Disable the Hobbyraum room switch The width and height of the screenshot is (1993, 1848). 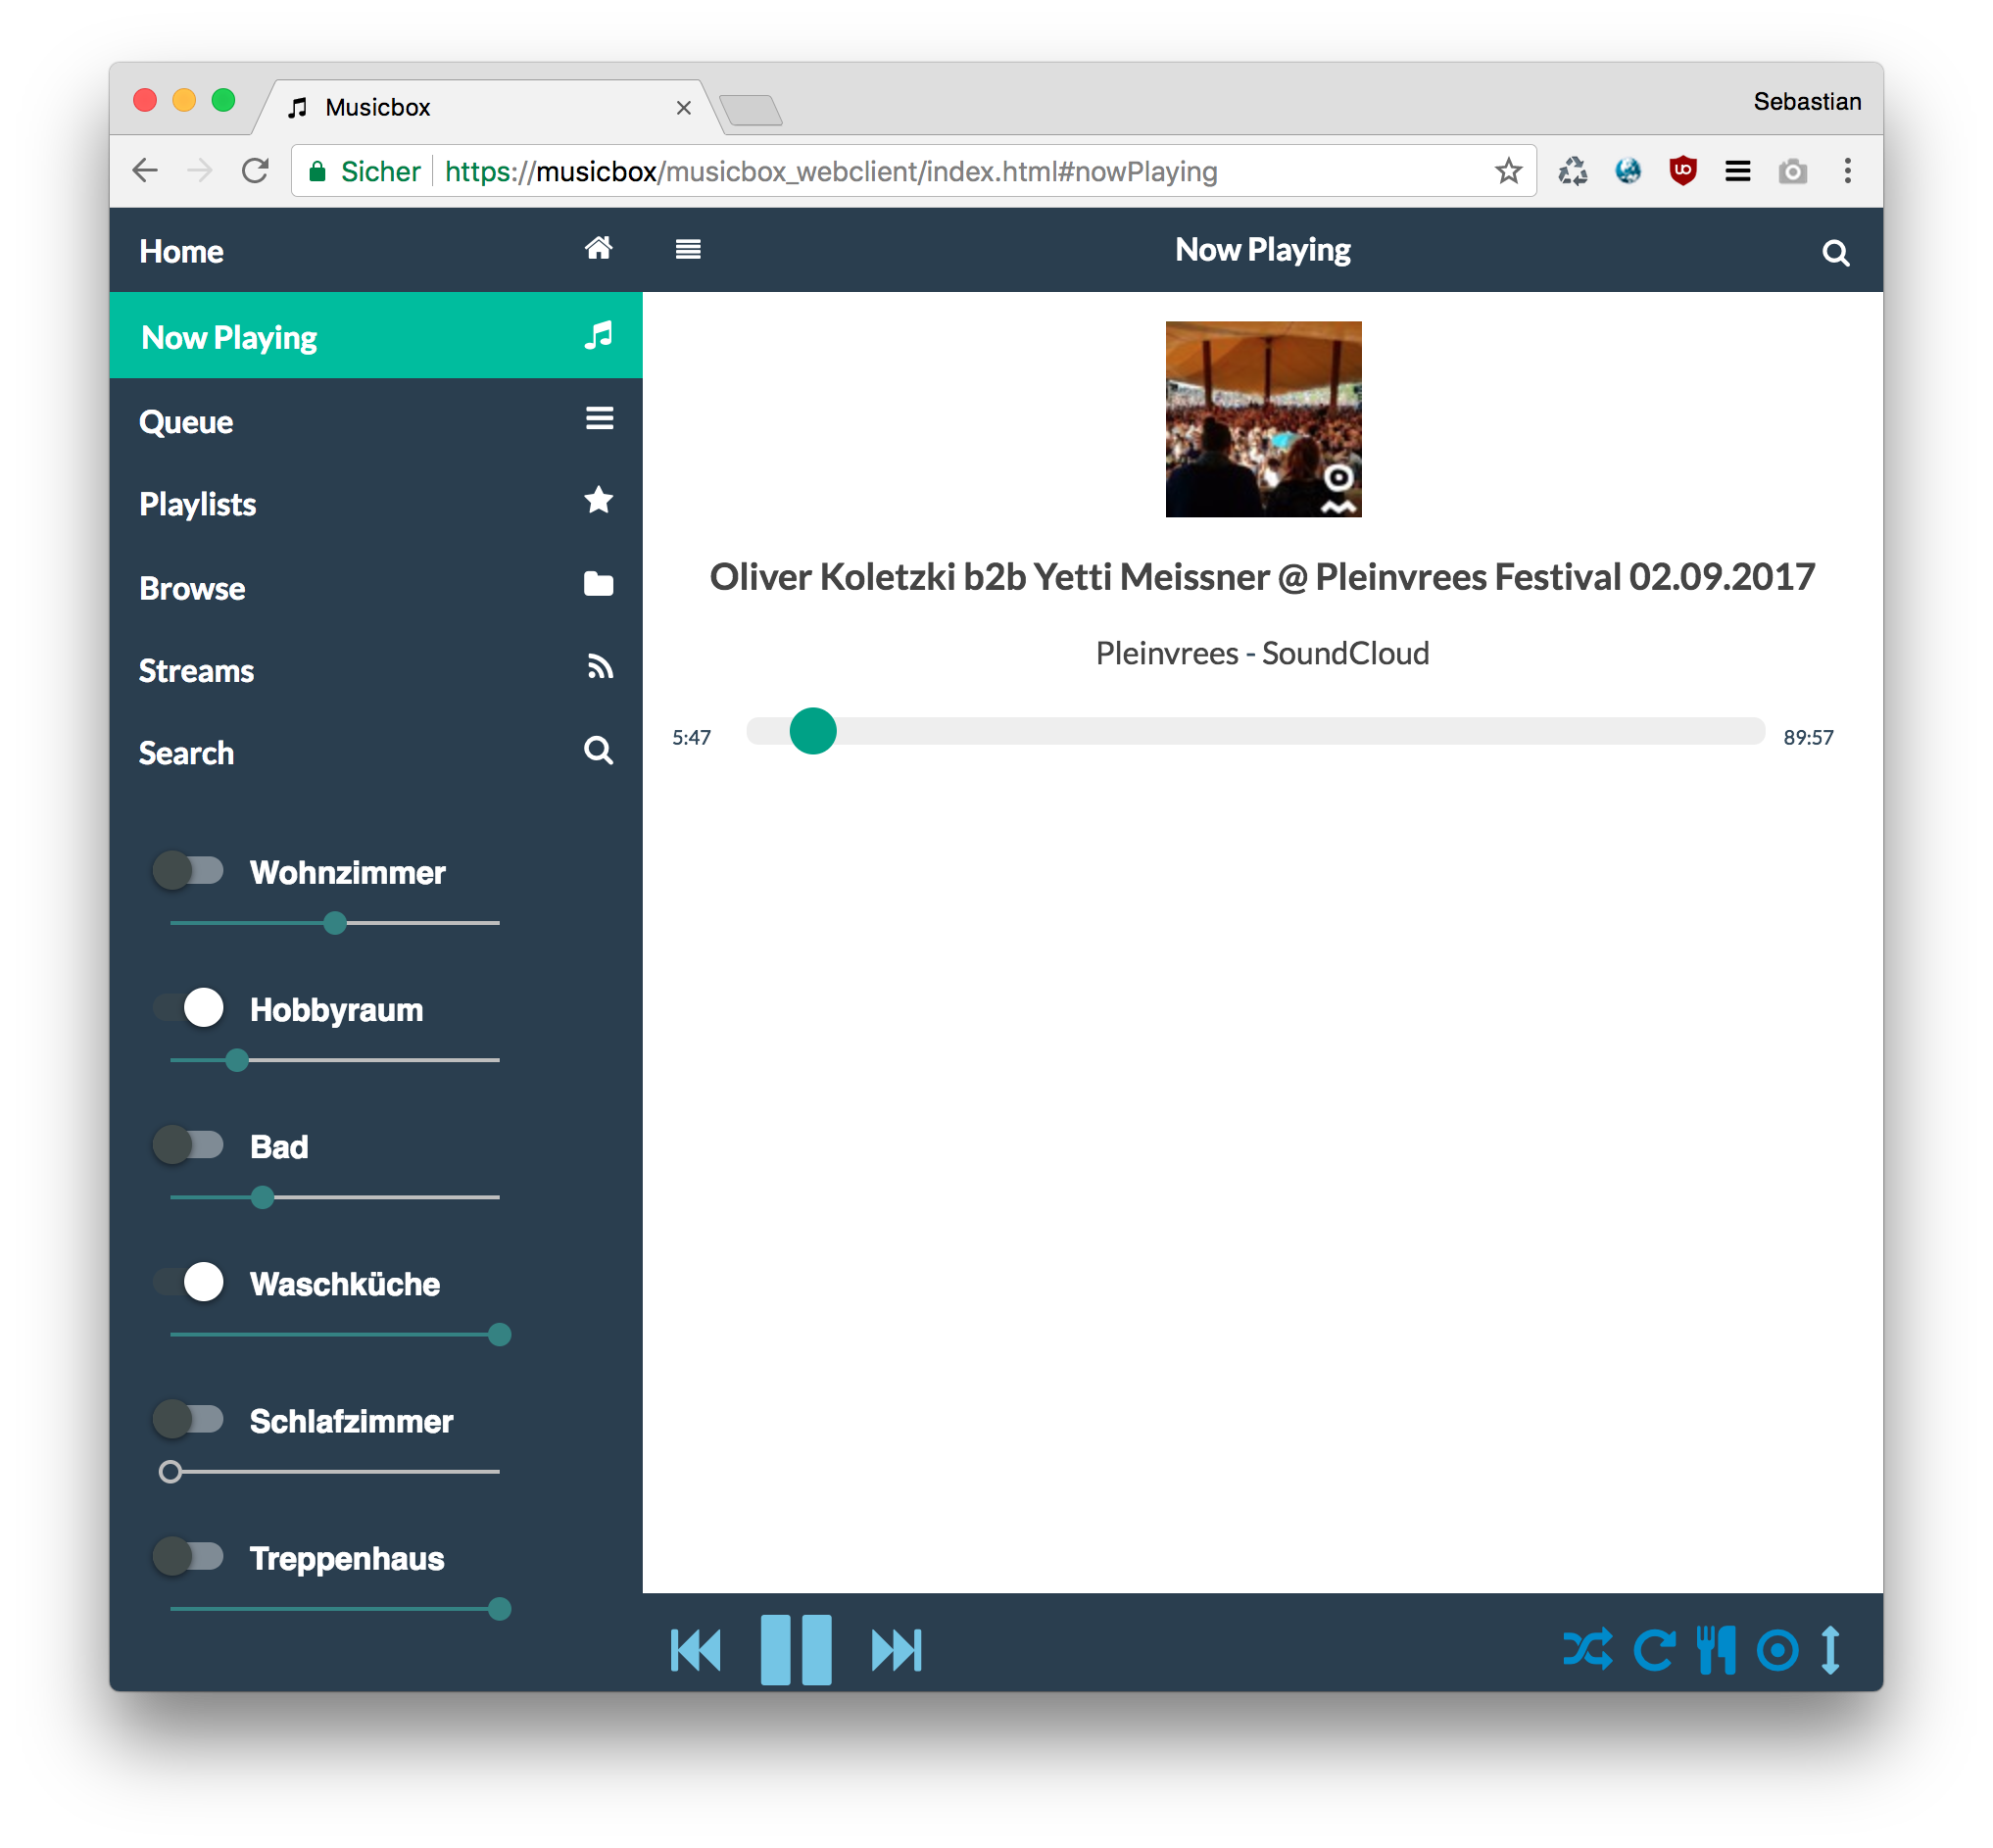point(188,1007)
